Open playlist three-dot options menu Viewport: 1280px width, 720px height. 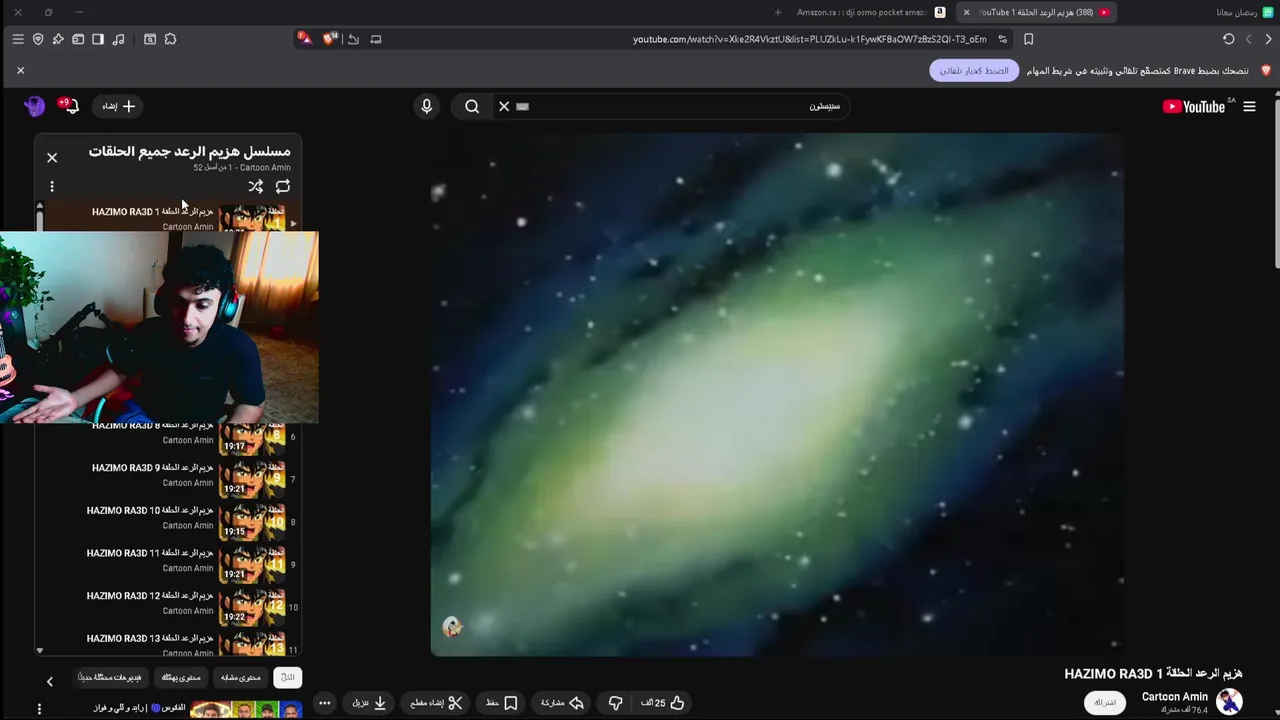pos(52,186)
